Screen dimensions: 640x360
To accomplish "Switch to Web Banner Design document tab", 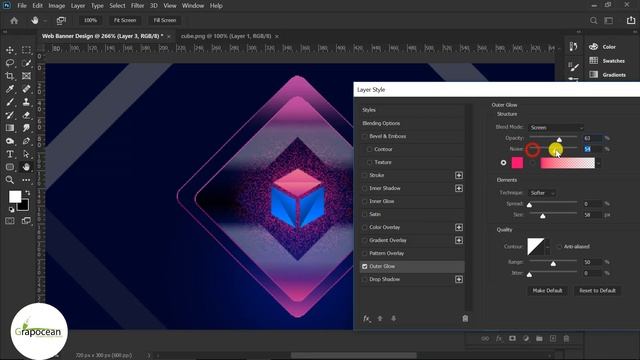I will point(102,36).
